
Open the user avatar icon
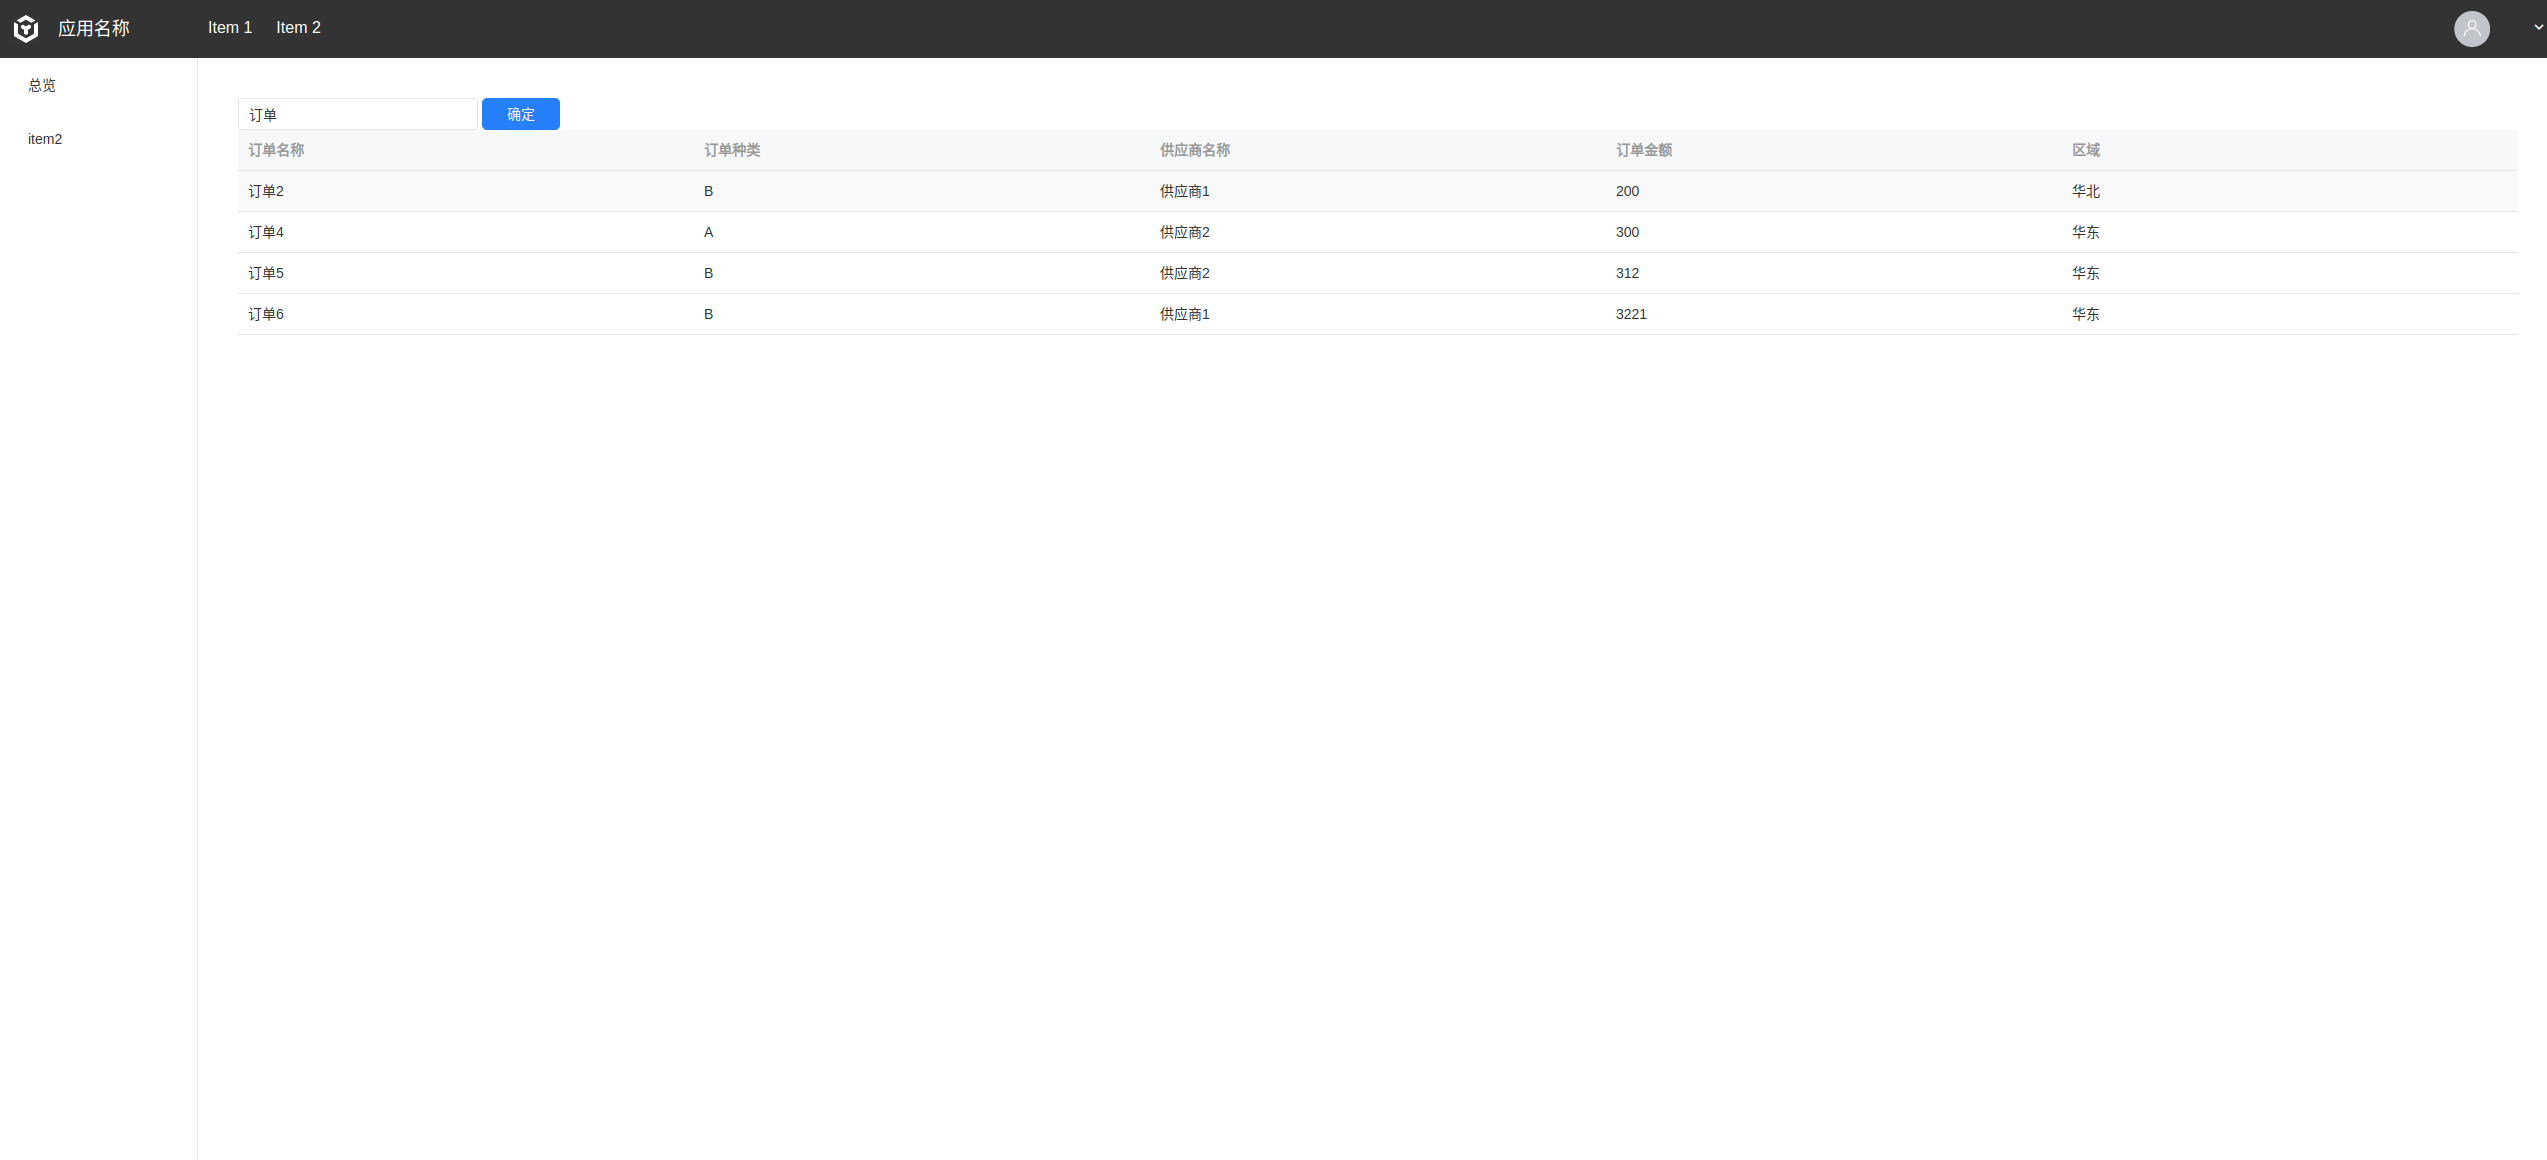pyautogui.click(x=2471, y=29)
